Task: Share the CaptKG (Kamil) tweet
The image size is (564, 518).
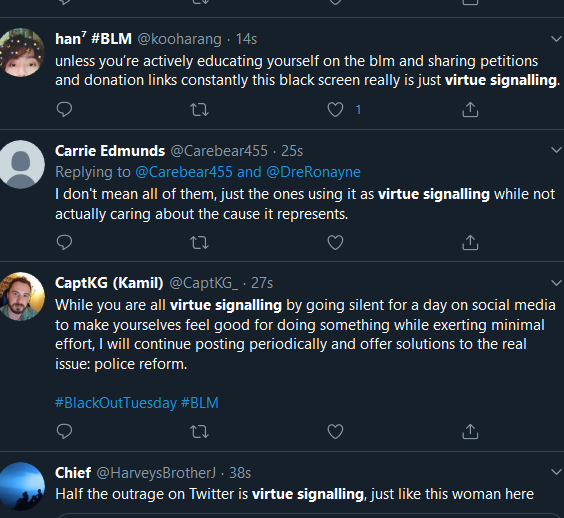Action: (470, 431)
